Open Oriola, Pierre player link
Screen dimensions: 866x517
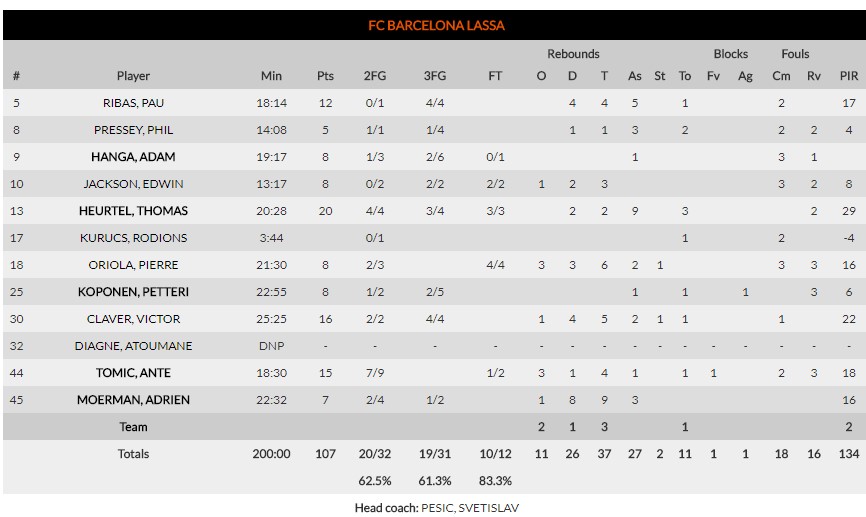[x=133, y=265]
